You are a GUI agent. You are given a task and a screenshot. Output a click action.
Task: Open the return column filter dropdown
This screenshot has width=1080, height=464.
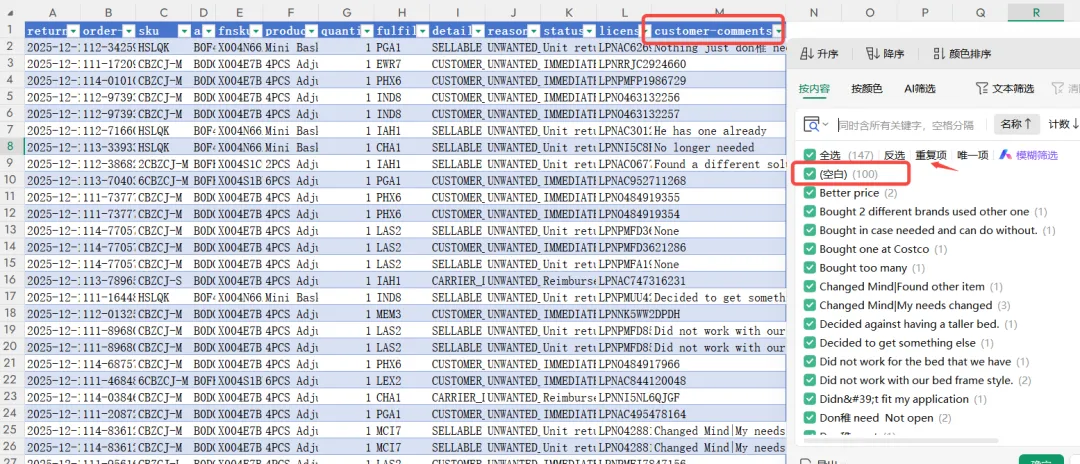[x=72, y=32]
